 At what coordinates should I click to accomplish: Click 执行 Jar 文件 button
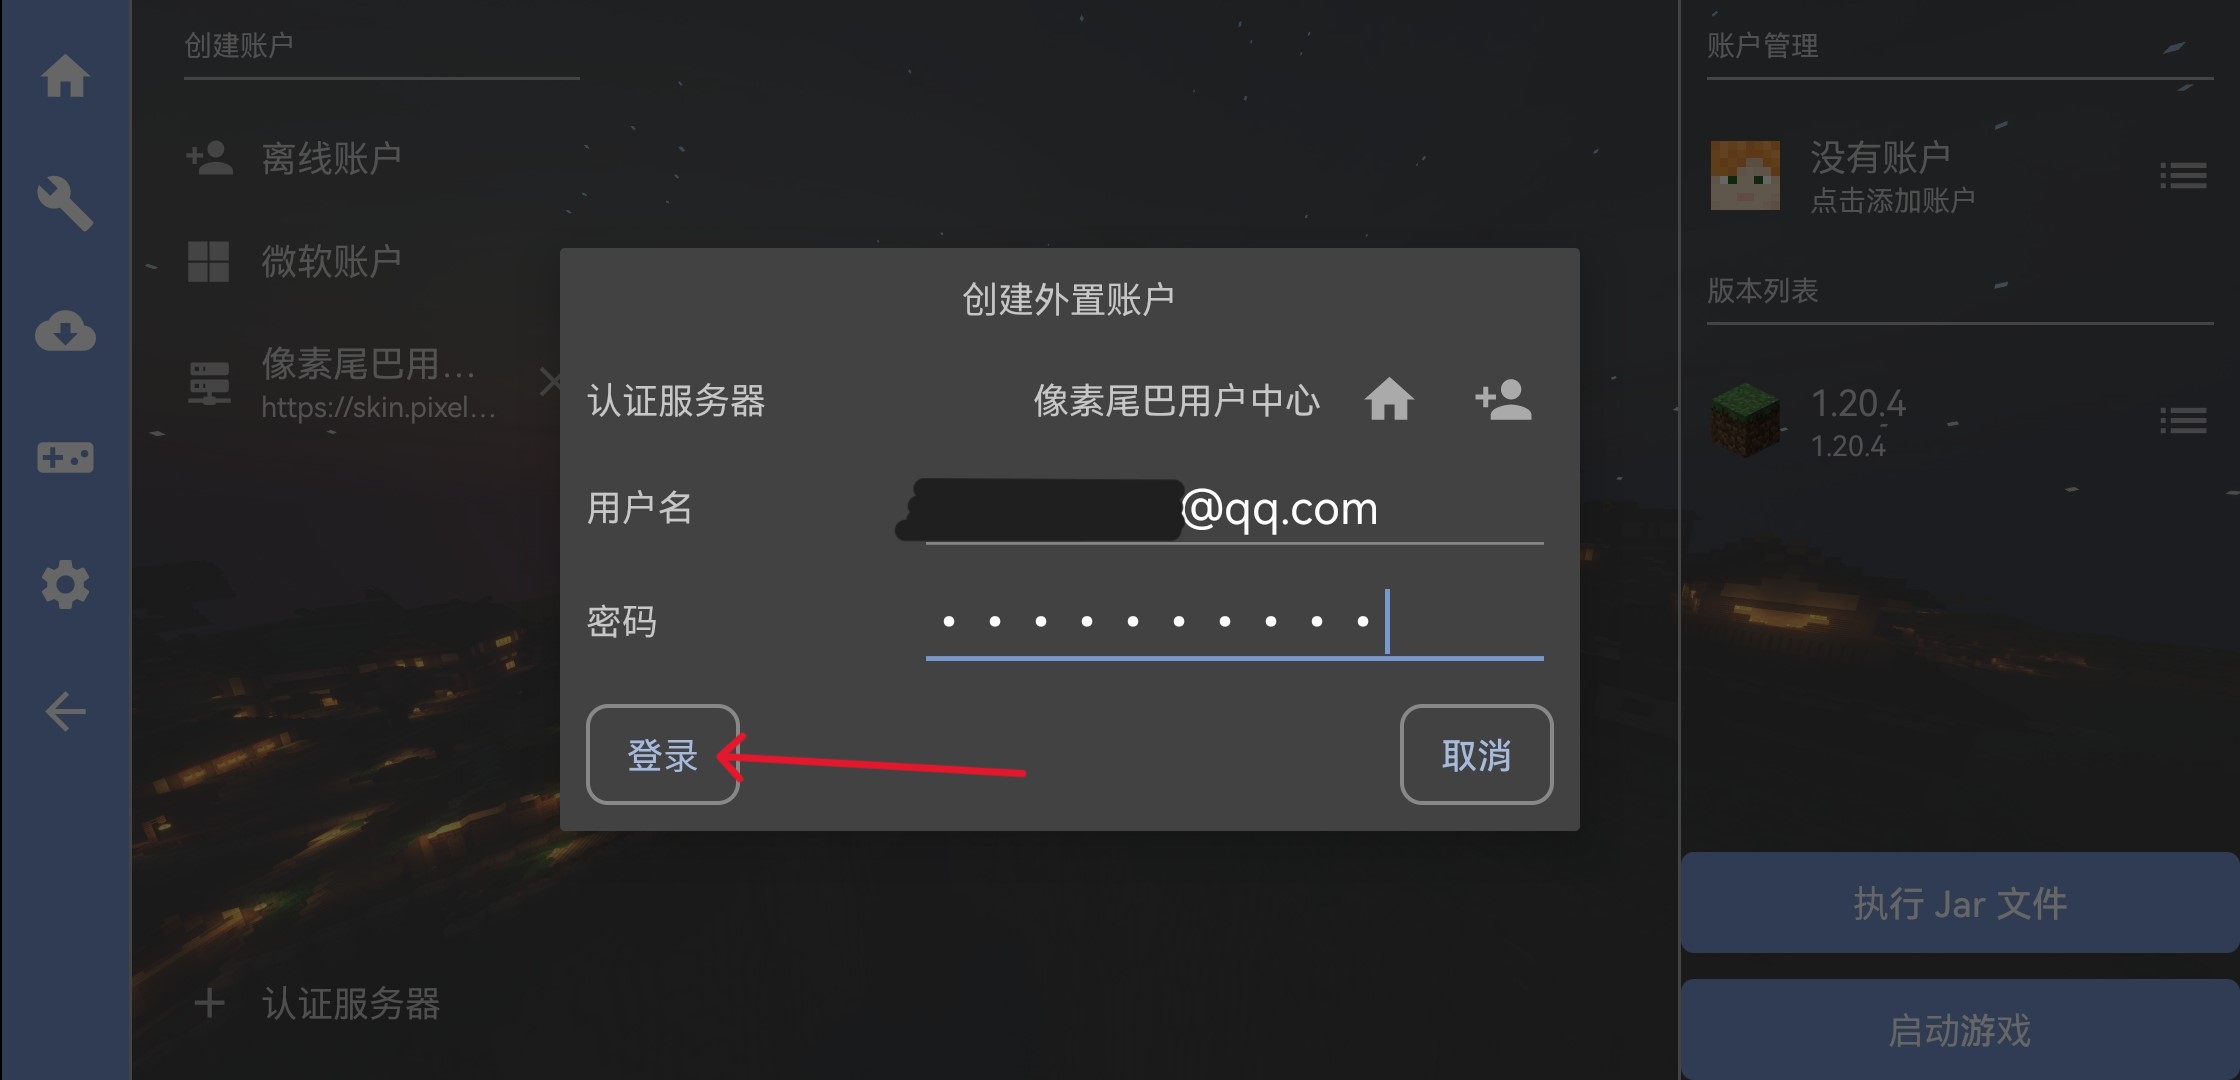pyautogui.click(x=1960, y=903)
